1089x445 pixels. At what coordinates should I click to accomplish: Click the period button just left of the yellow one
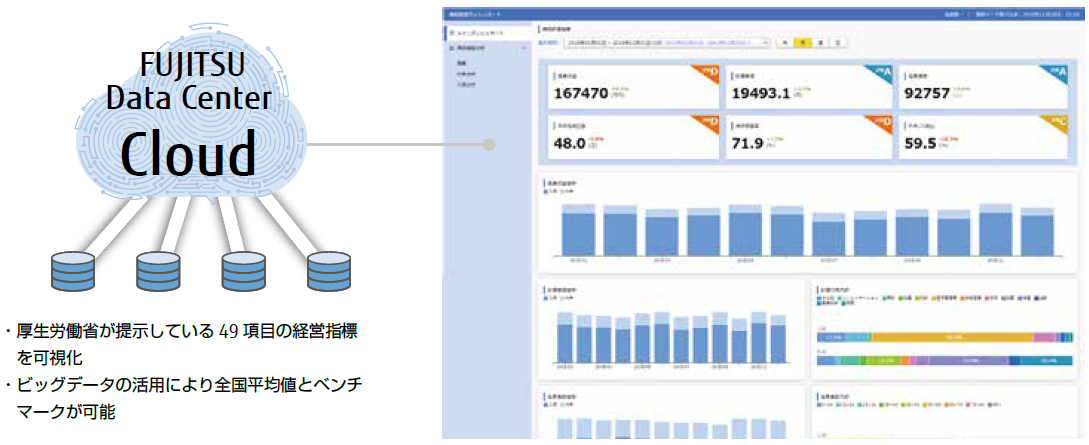(x=785, y=42)
